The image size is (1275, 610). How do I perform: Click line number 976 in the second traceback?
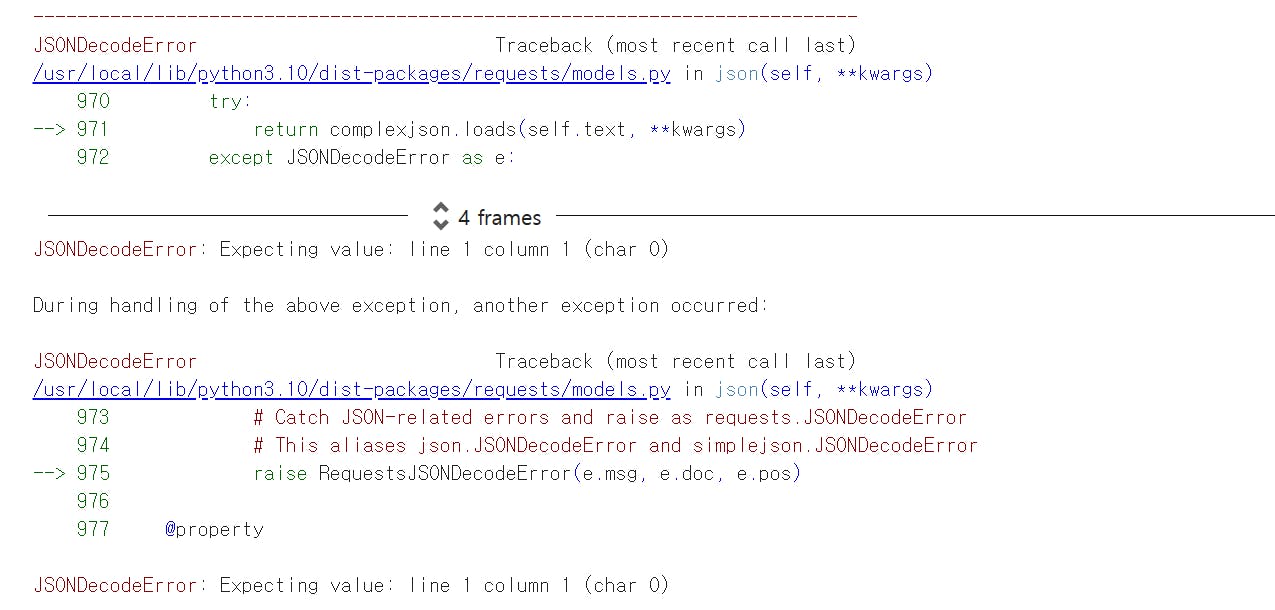pyautogui.click(x=93, y=501)
